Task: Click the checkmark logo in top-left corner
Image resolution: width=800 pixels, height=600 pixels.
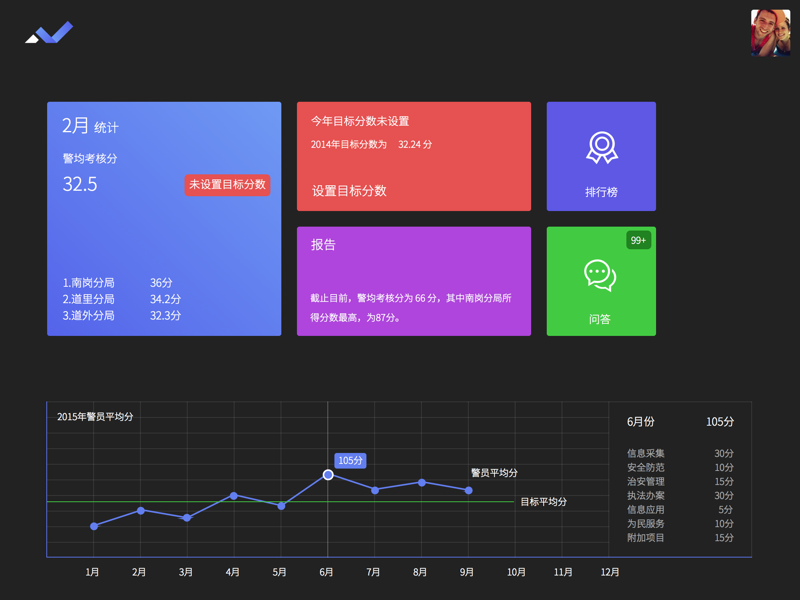Action: point(49,33)
